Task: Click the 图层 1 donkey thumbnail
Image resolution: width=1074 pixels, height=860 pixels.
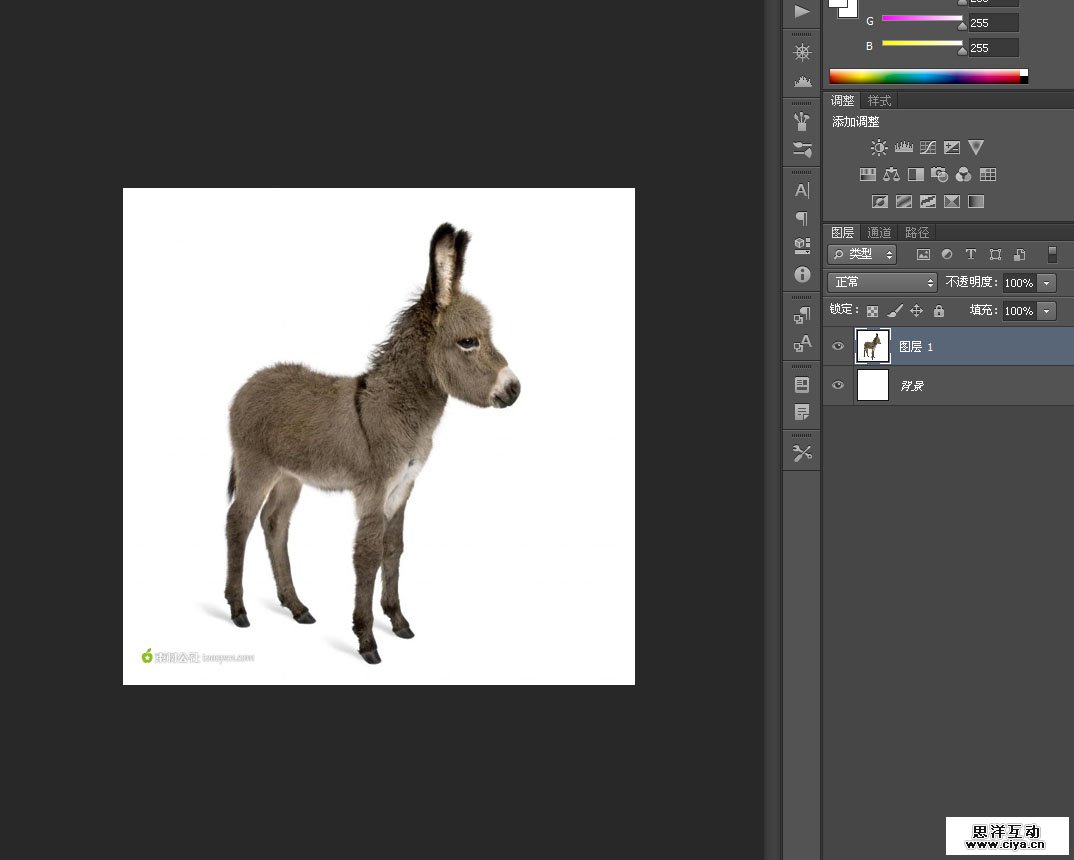Action: (873, 346)
